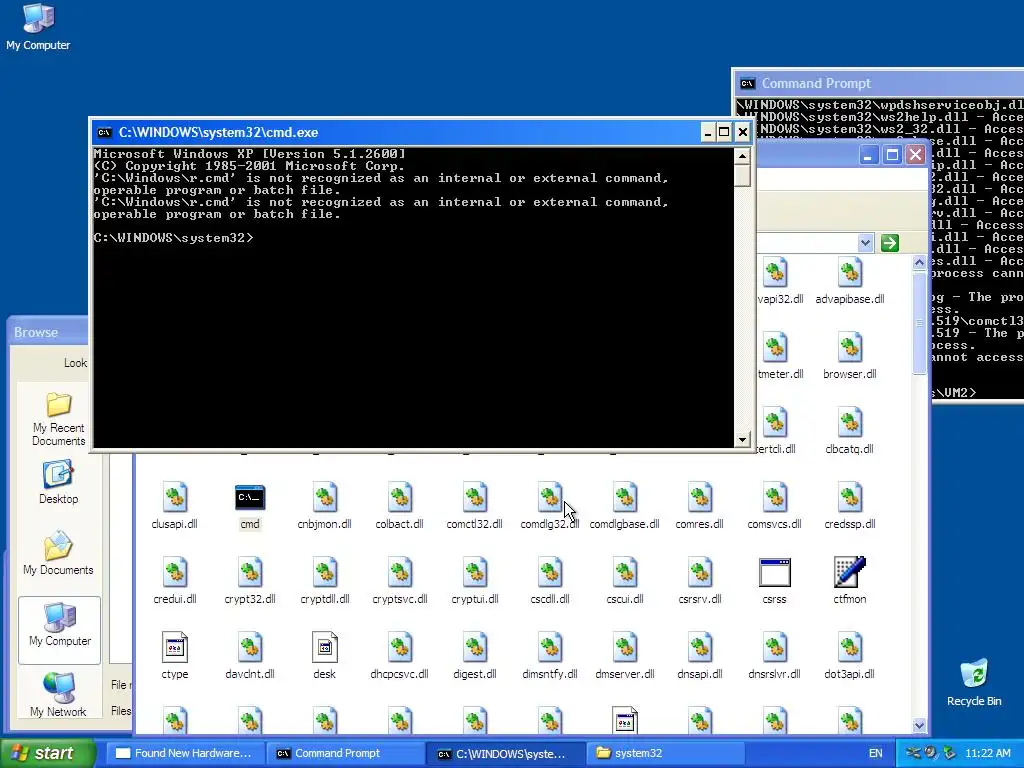
Task: Switch to C:\WINDOWS\syste... taskbar item
Action: 505,753
